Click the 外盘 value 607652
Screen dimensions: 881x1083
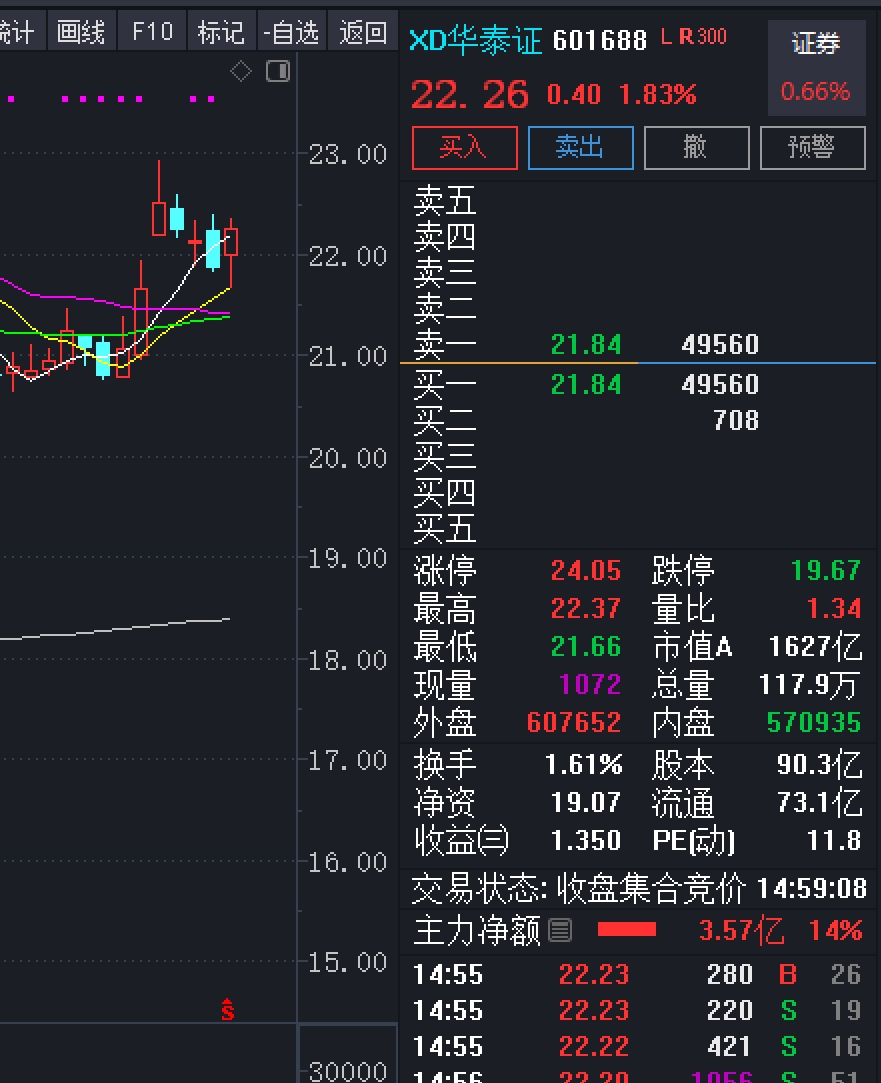574,722
